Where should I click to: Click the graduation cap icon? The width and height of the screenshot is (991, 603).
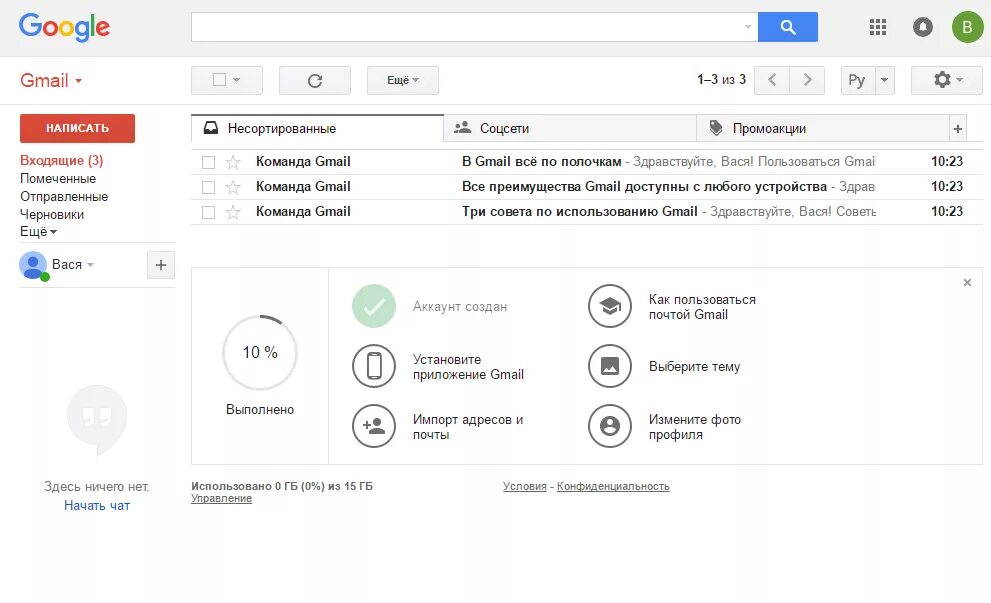[610, 306]
